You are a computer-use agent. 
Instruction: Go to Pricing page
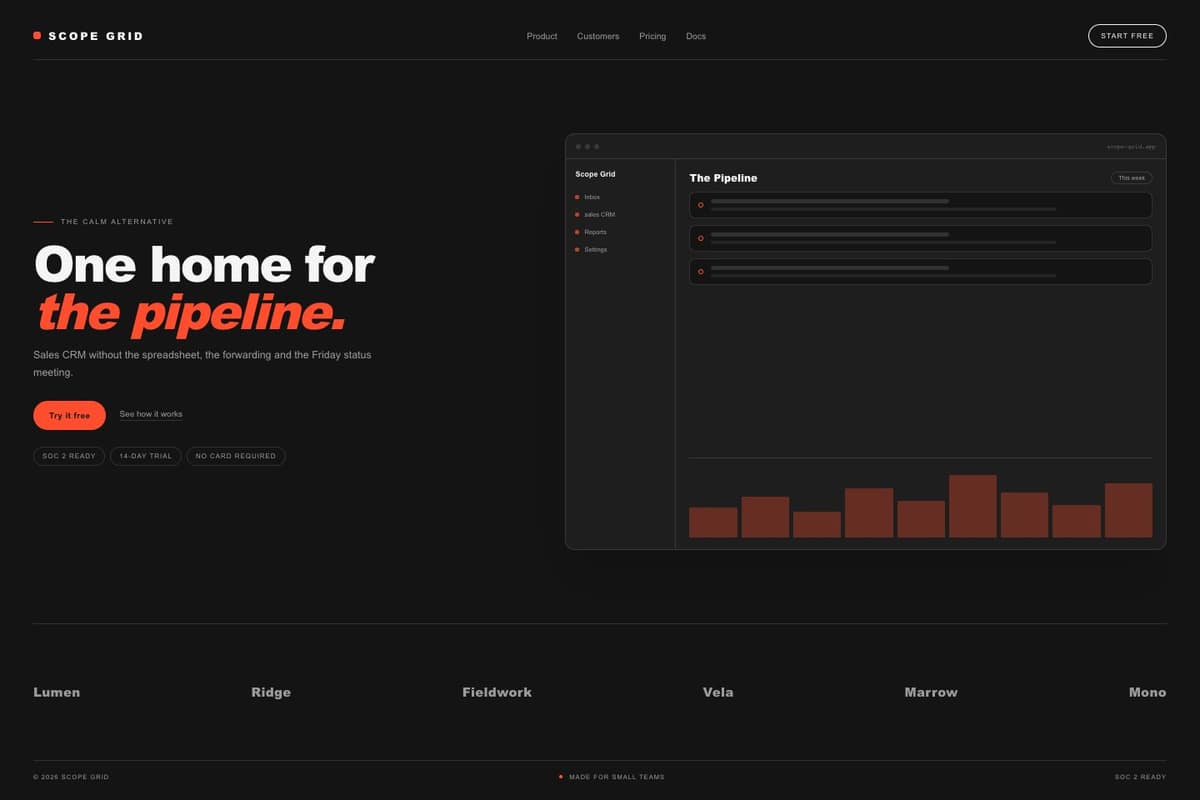pos(653,36)
